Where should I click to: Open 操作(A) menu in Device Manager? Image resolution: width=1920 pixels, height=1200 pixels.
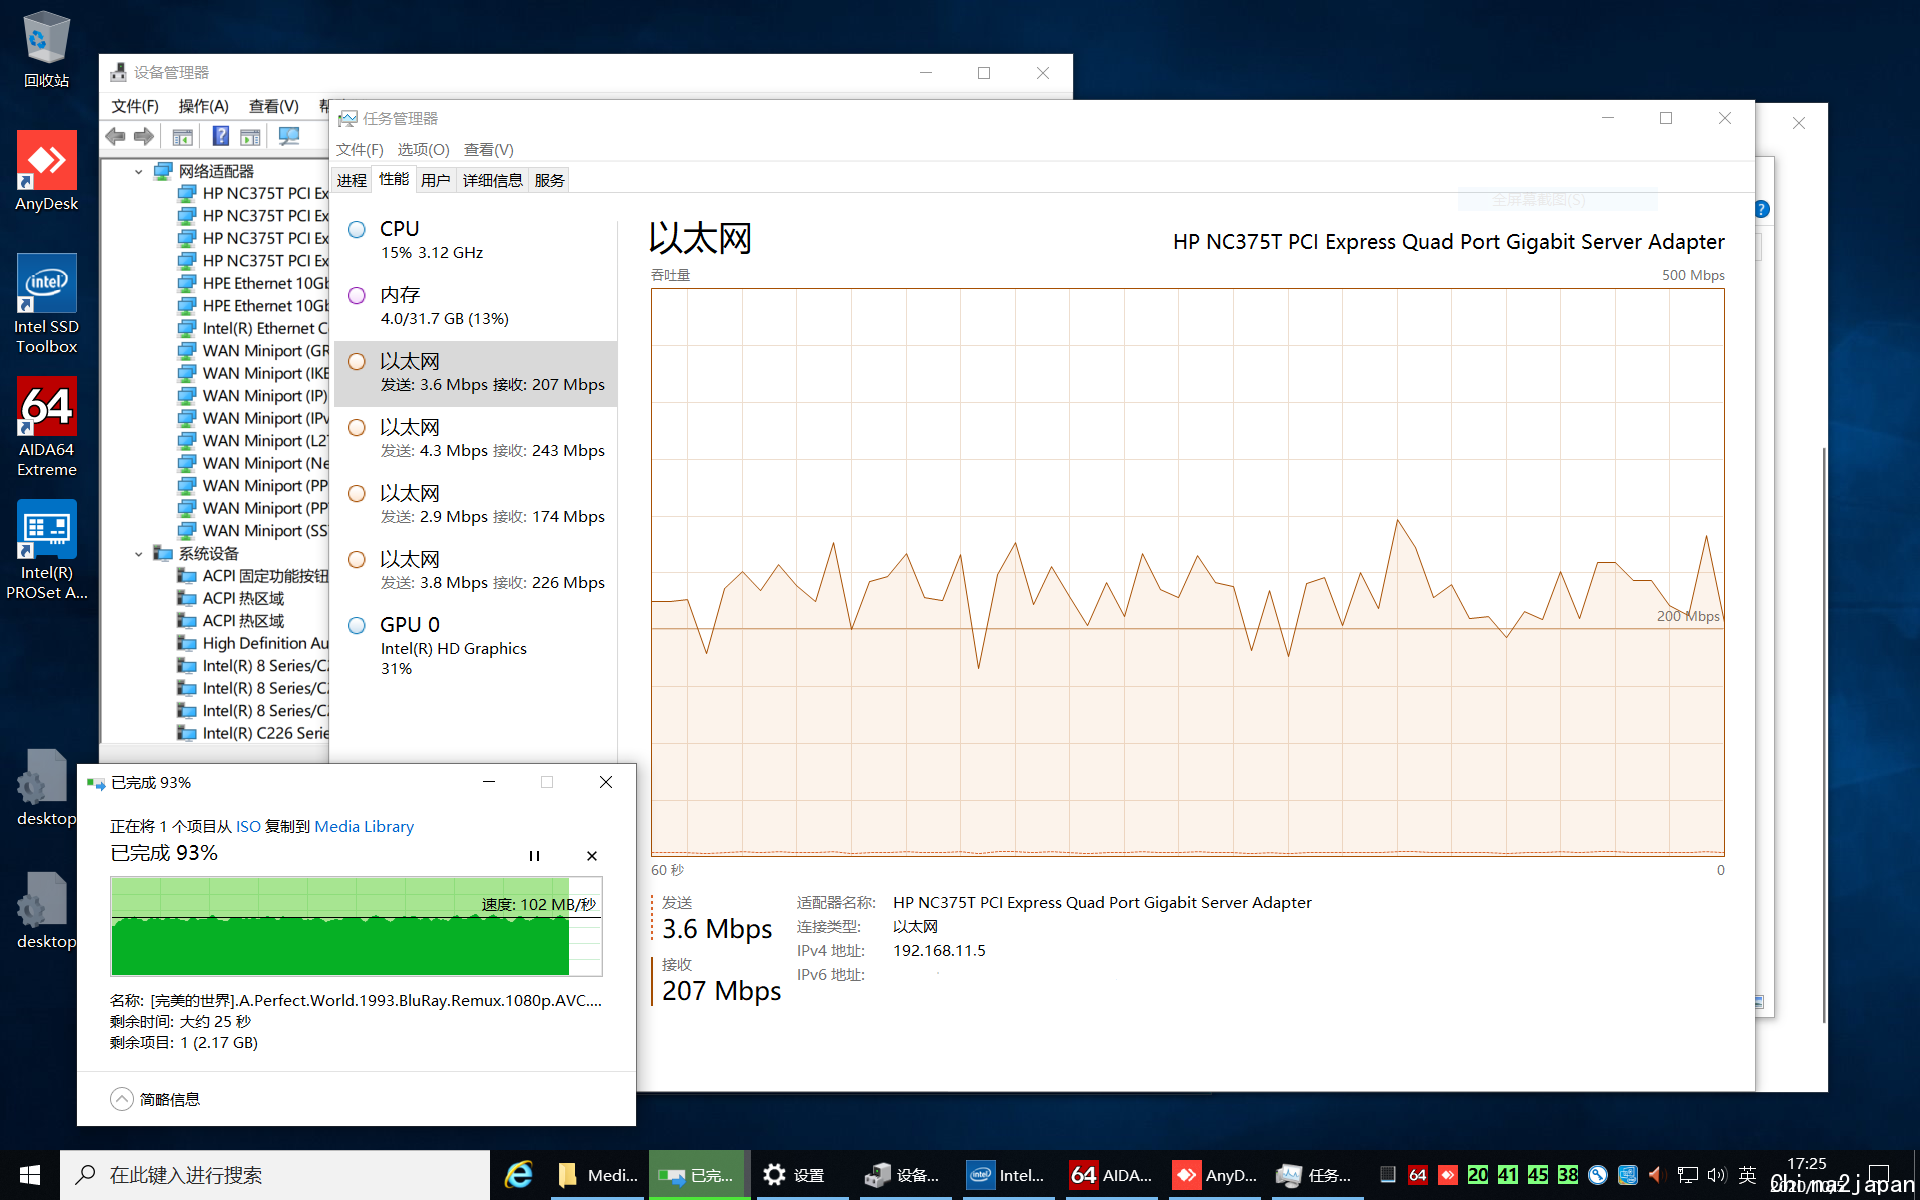(x=203, y=106)
